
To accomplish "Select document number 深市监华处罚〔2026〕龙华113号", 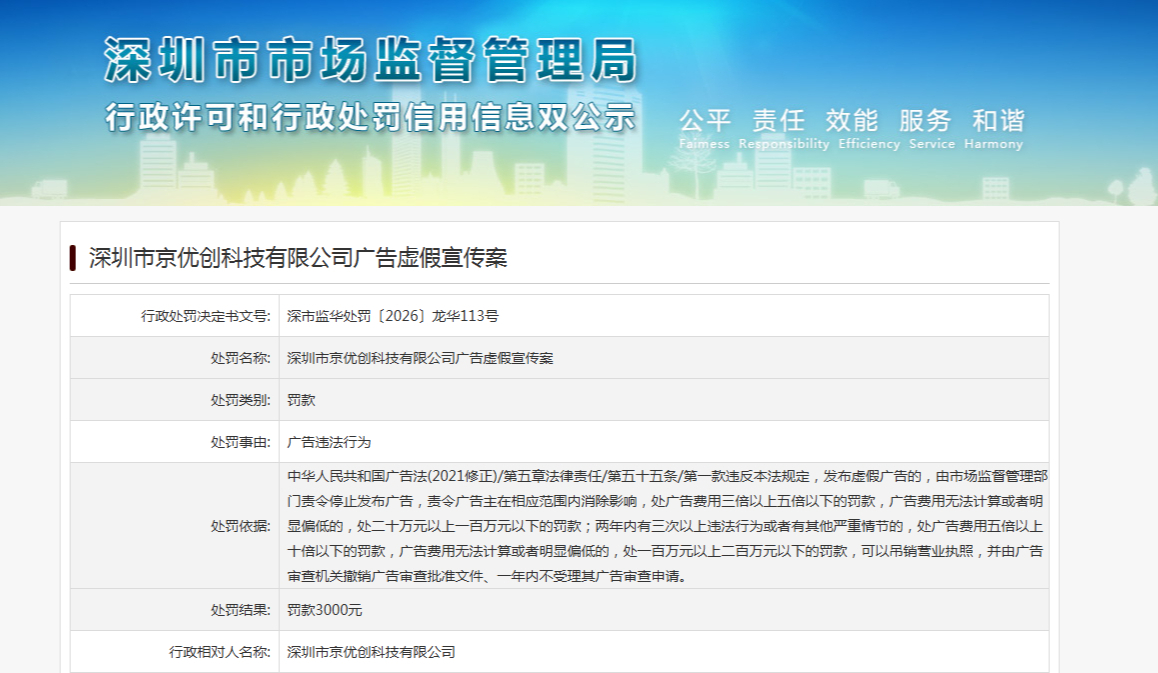I will click(x=393, y=316).
